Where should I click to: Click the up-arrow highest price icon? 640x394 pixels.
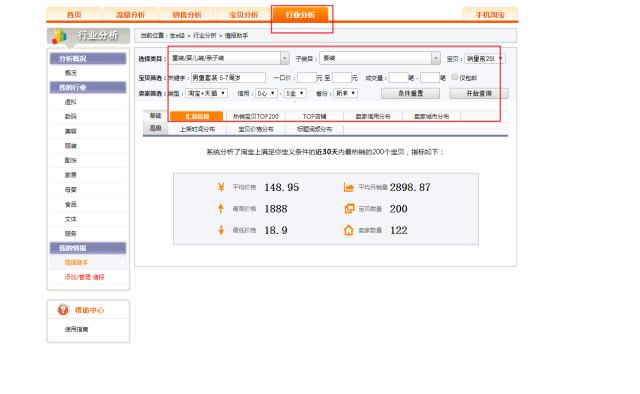[221, 209]
